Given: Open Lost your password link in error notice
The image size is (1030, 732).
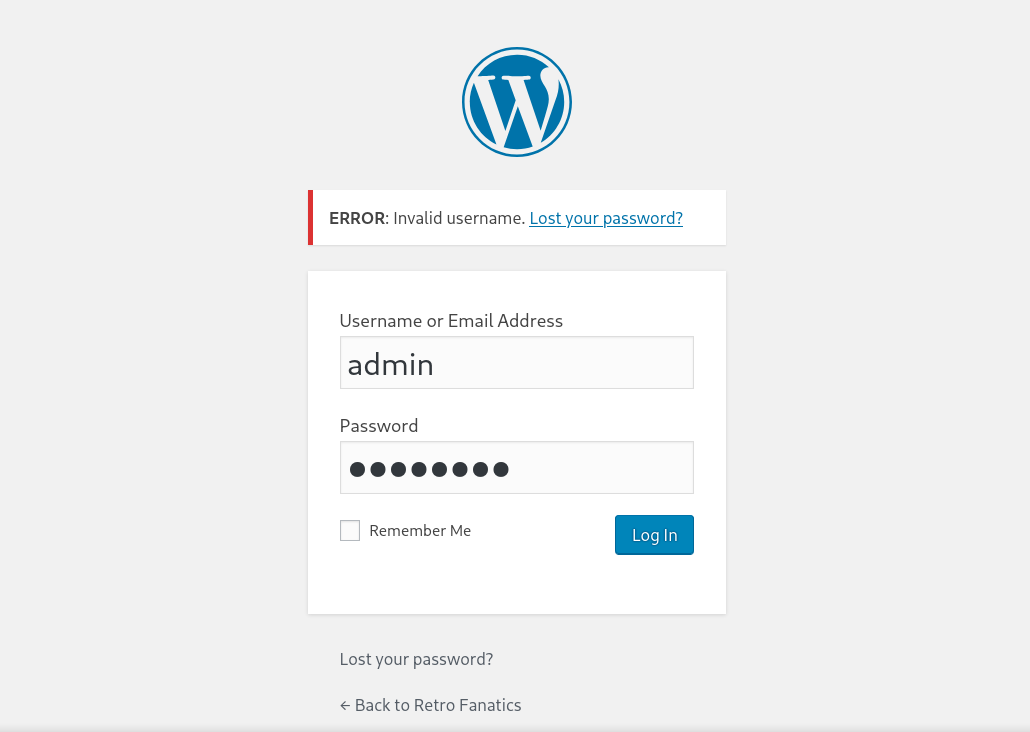Looking at the screenshot, I should click(606, 218).
